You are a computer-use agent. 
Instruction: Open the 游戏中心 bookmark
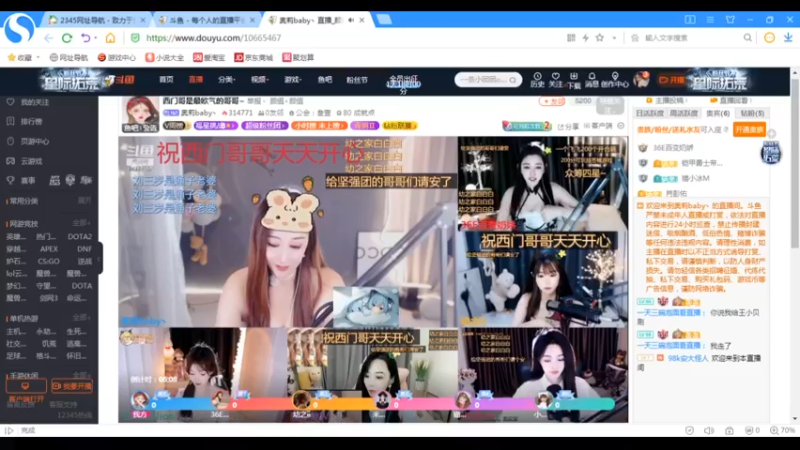pyautogui.click(x=116, y=58)
